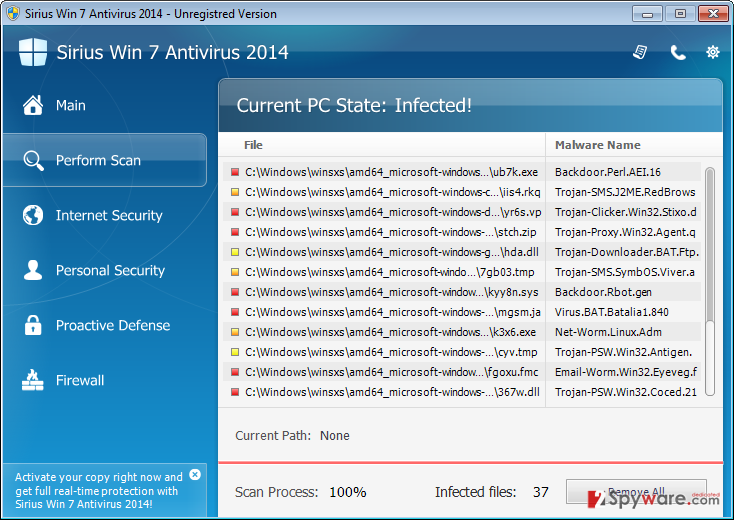Click the activation notice text
The height and width of the screenshot is (520, 734).
(99, 490)
